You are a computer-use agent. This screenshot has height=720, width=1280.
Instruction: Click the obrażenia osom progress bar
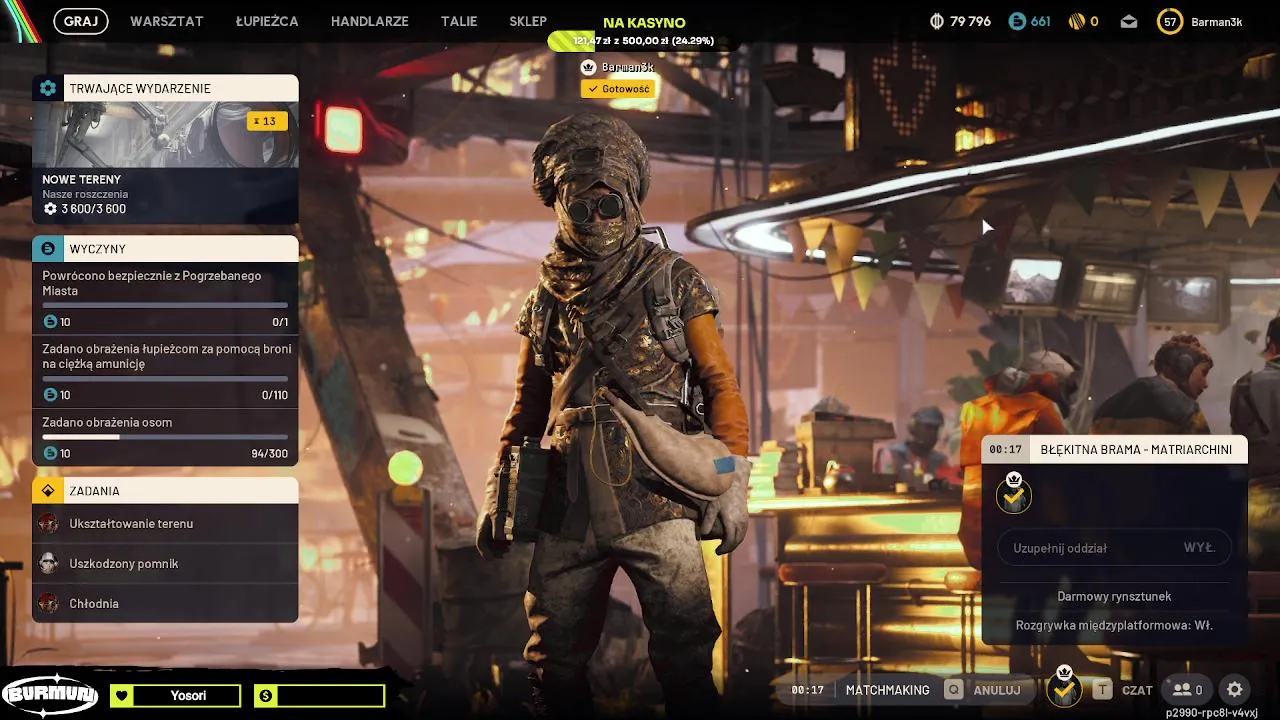[165, 437]
